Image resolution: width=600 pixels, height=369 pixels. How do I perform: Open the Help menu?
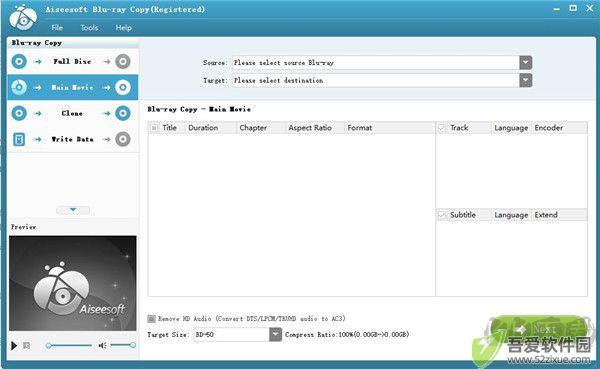point(123,28)
